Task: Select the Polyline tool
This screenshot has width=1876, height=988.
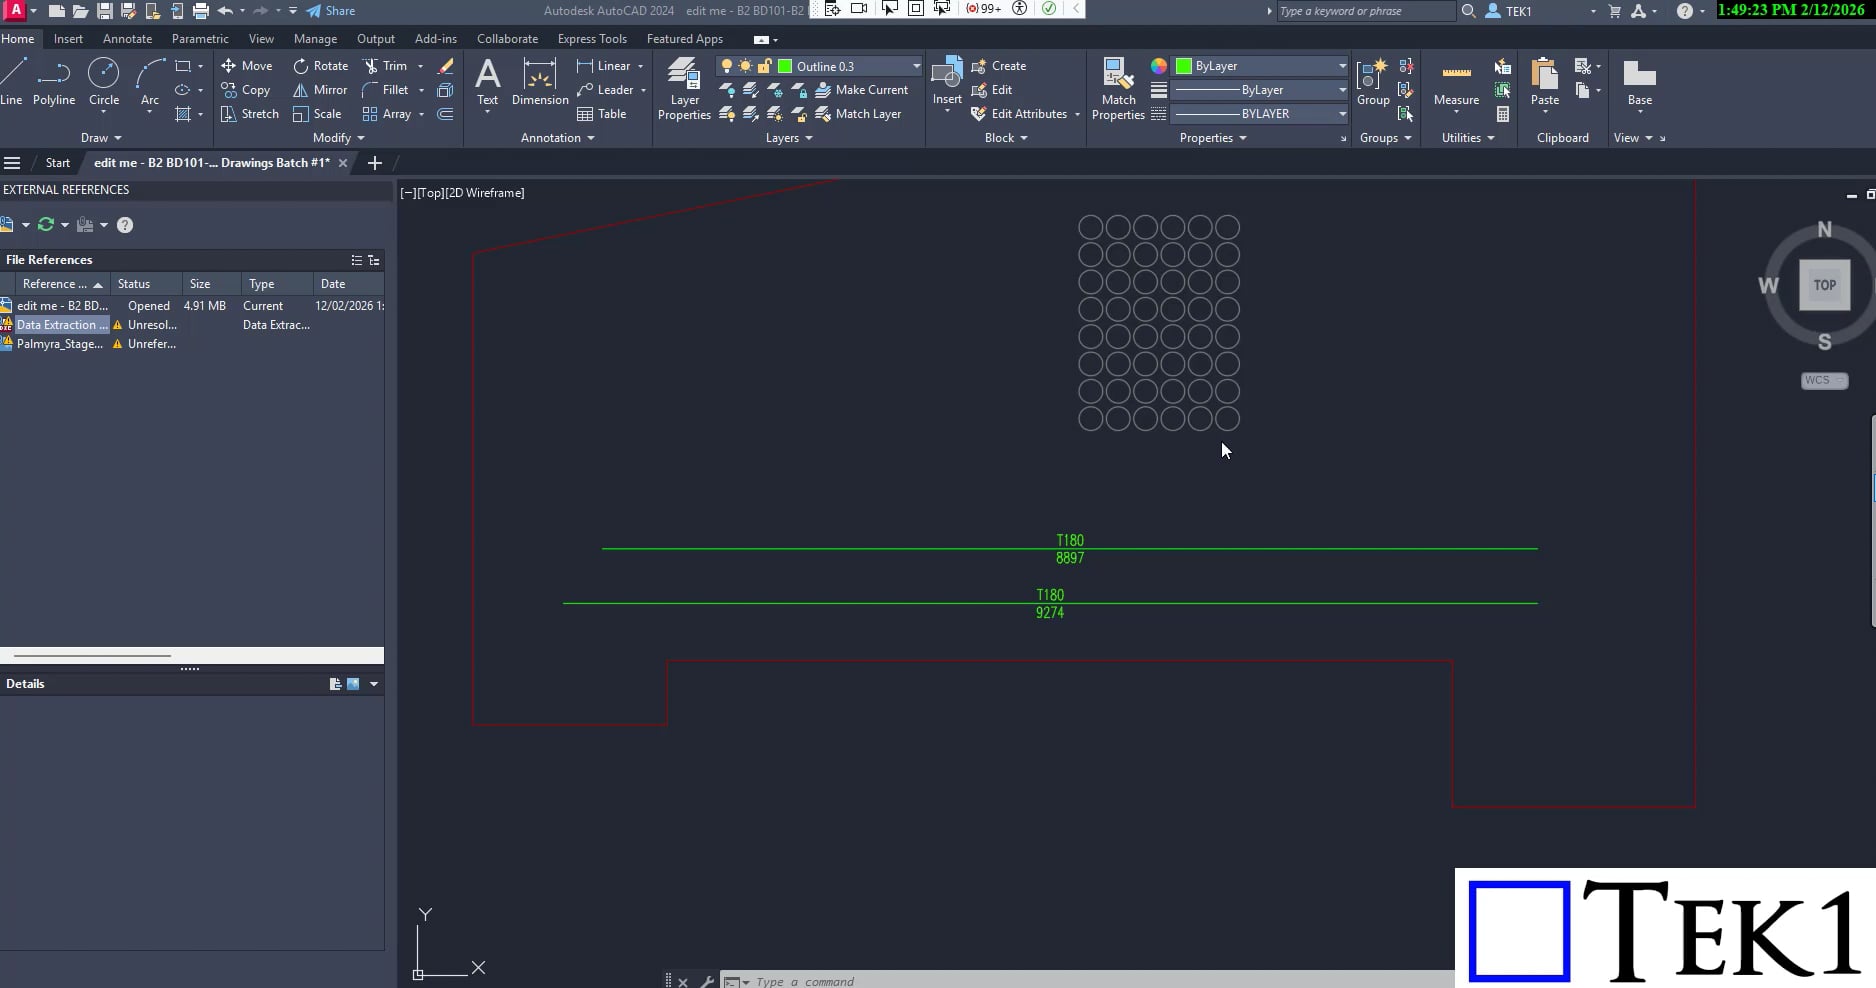Action: 54,82
